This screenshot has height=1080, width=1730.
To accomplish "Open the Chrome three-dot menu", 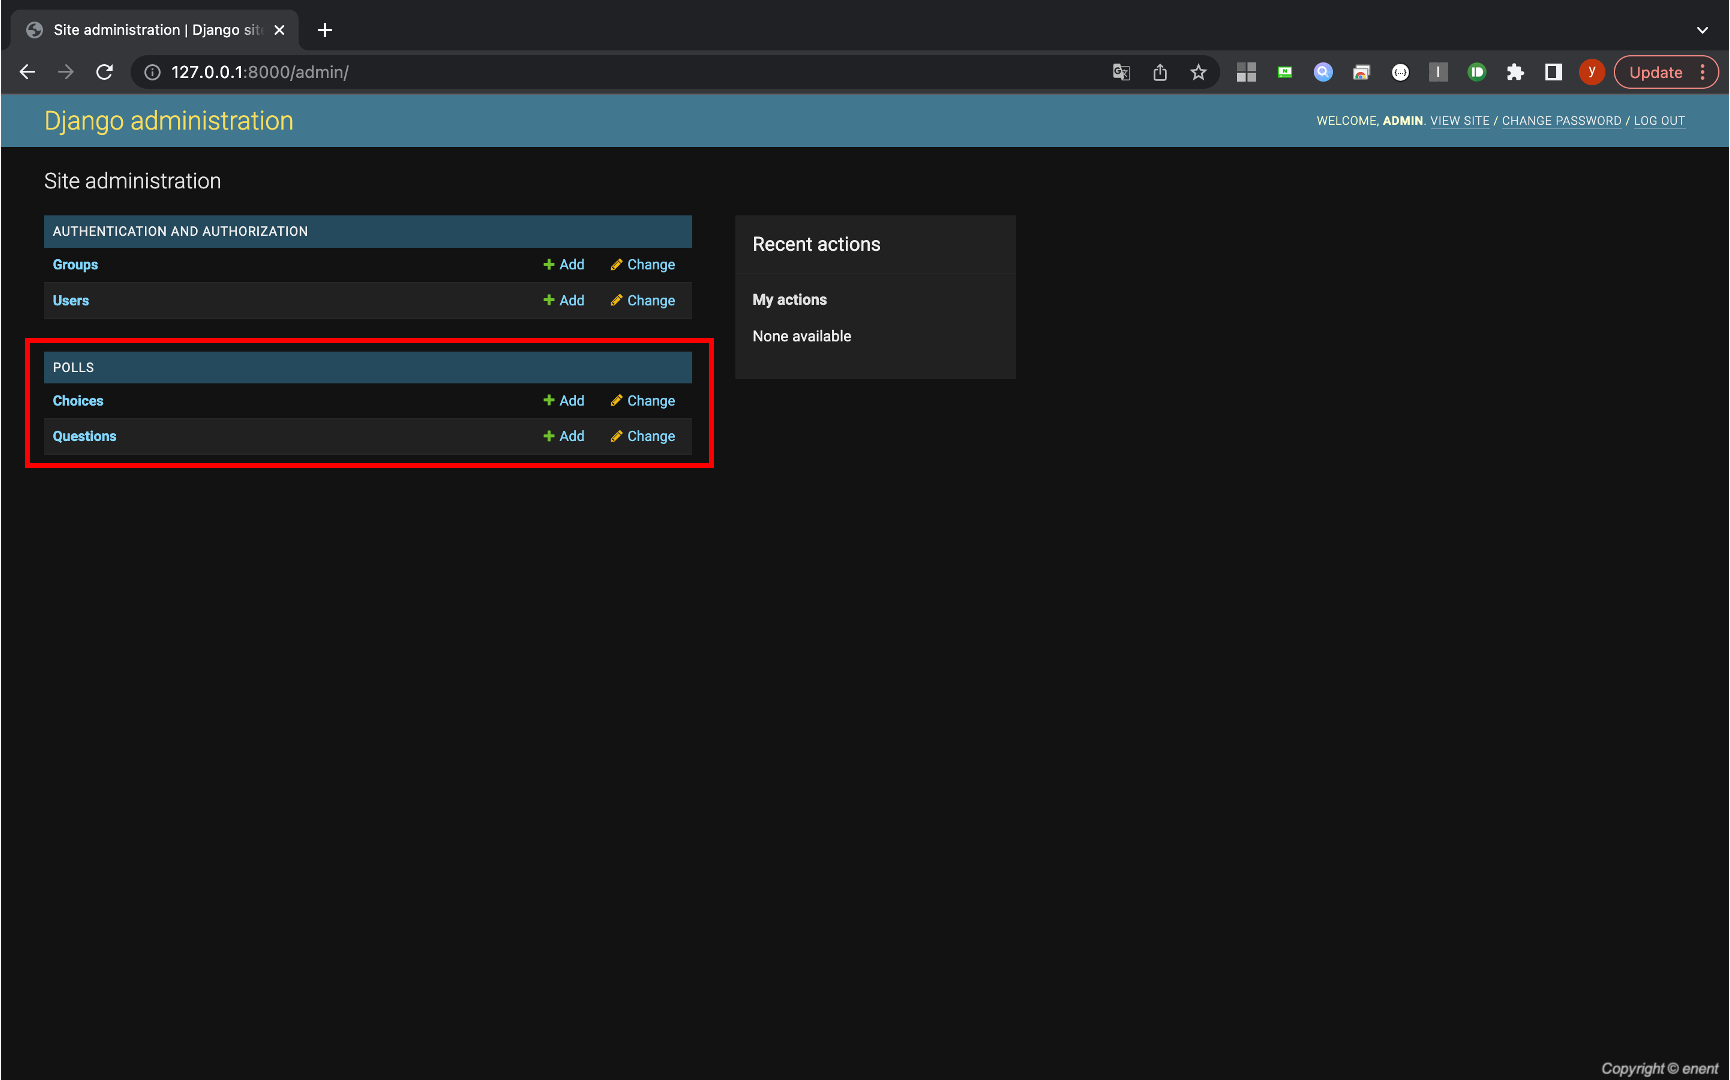I will tap(1702, 72).
